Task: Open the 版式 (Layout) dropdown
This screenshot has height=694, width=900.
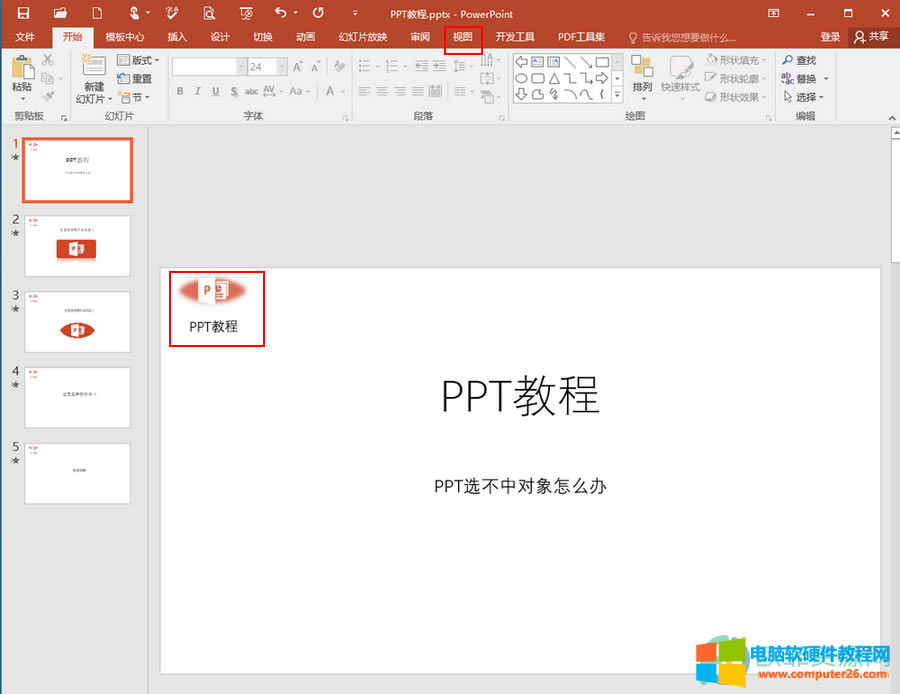Action: [140, 60]
